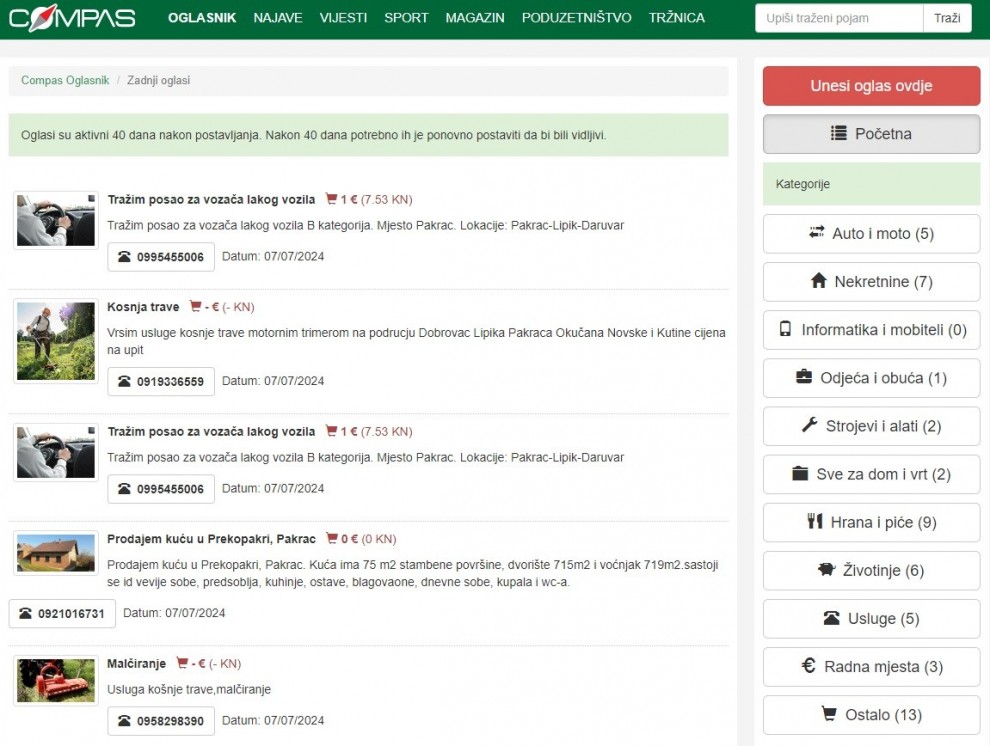
Task: Click the piggy bank Životinje icon
Action: [x=826, y=570]
